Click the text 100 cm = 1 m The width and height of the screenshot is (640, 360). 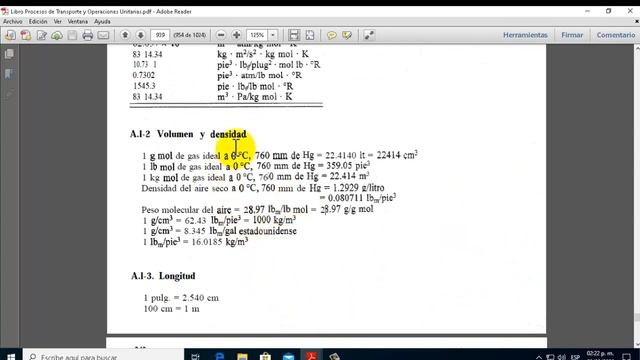click(171, 309)
